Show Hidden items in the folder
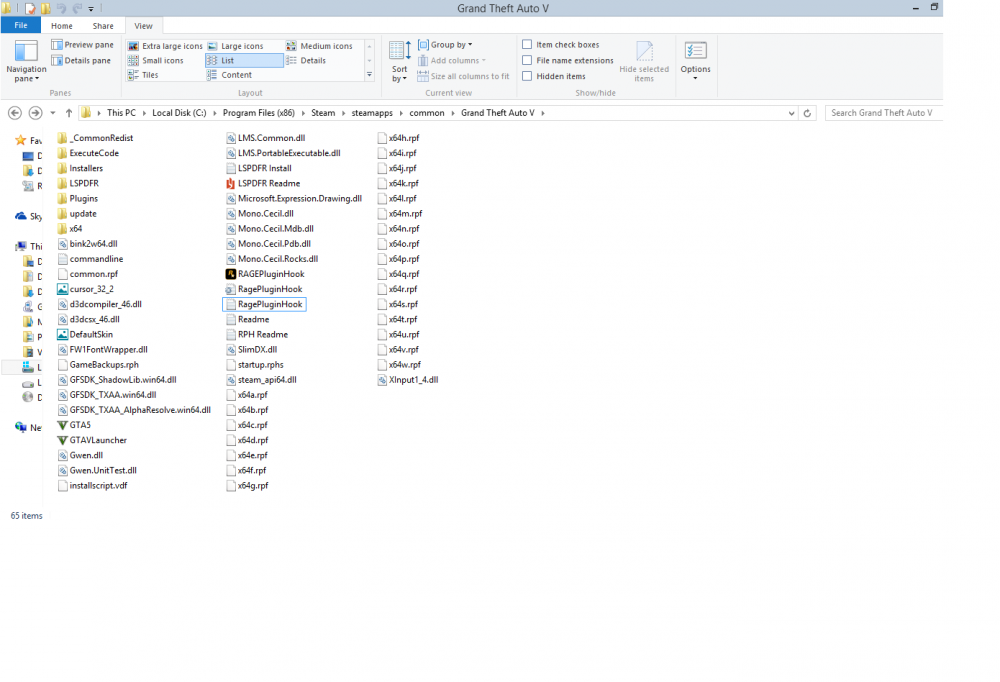 [x=527, y=75]
